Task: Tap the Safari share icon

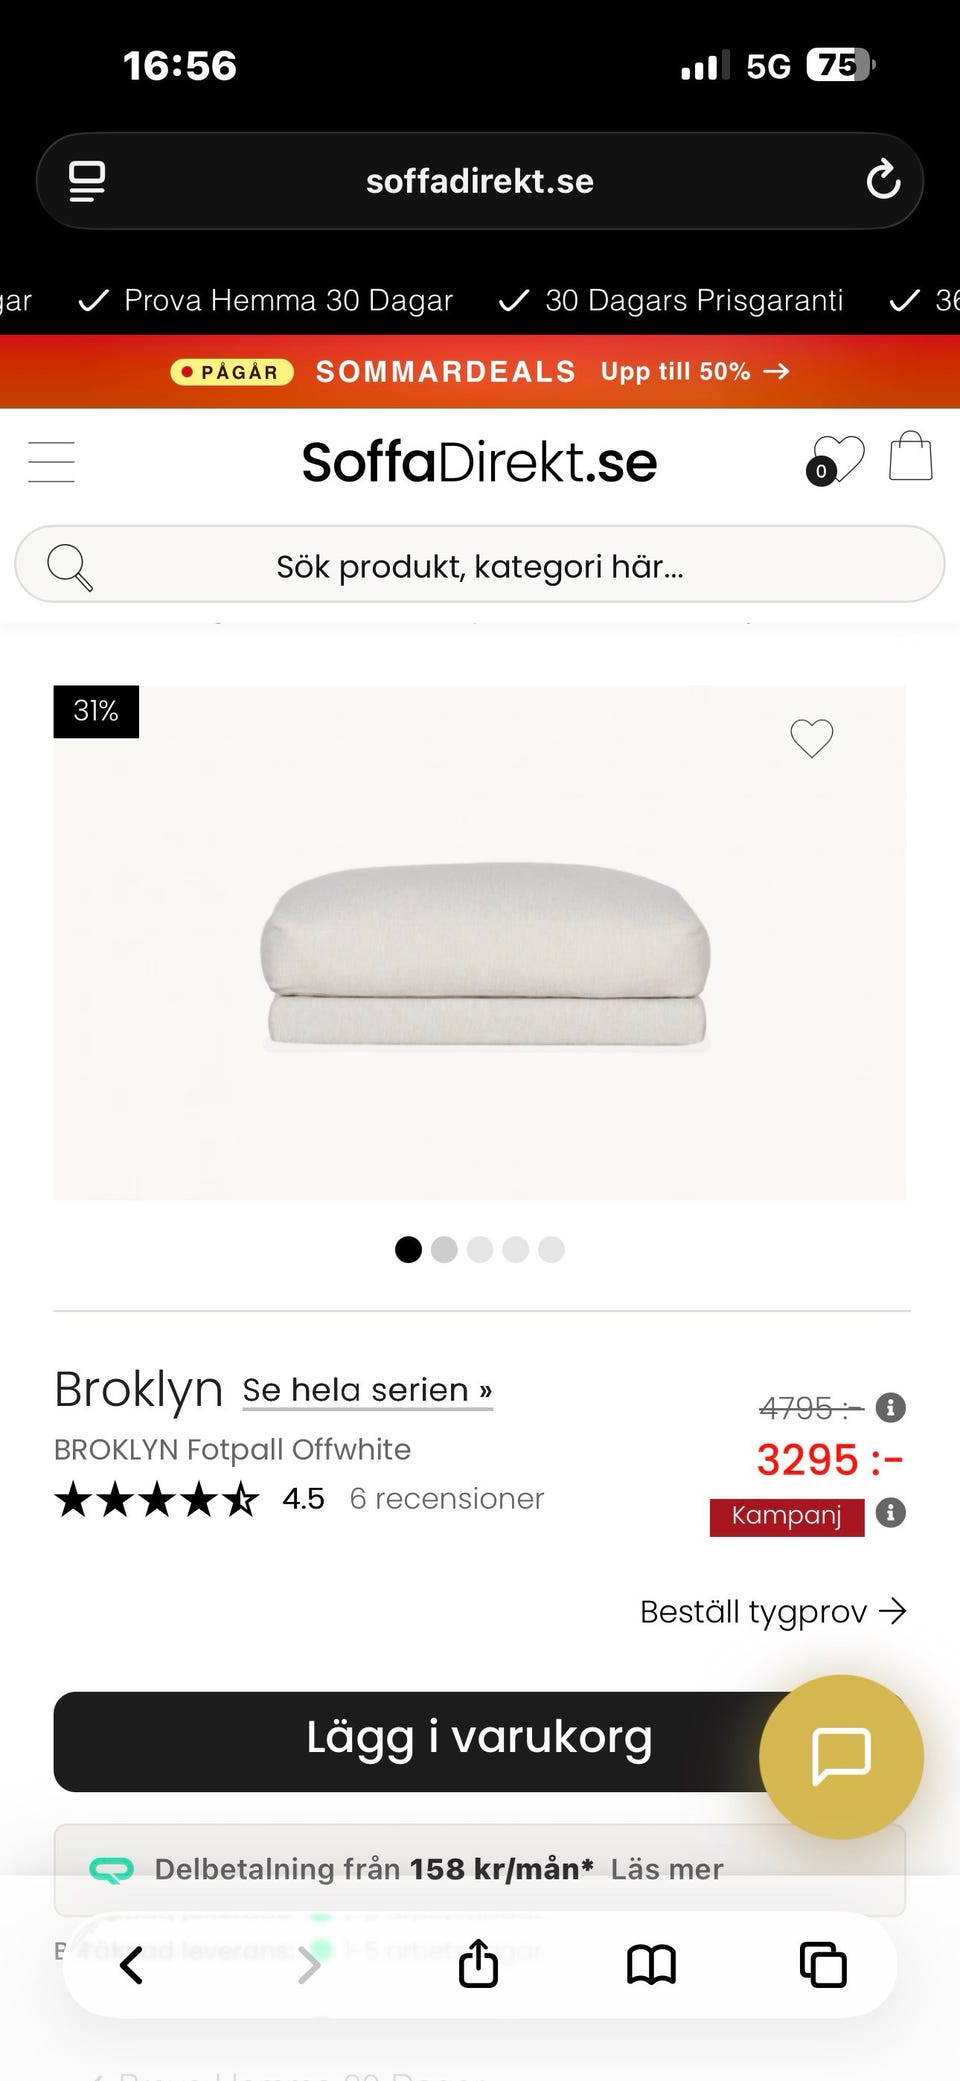Action: 478,1963
